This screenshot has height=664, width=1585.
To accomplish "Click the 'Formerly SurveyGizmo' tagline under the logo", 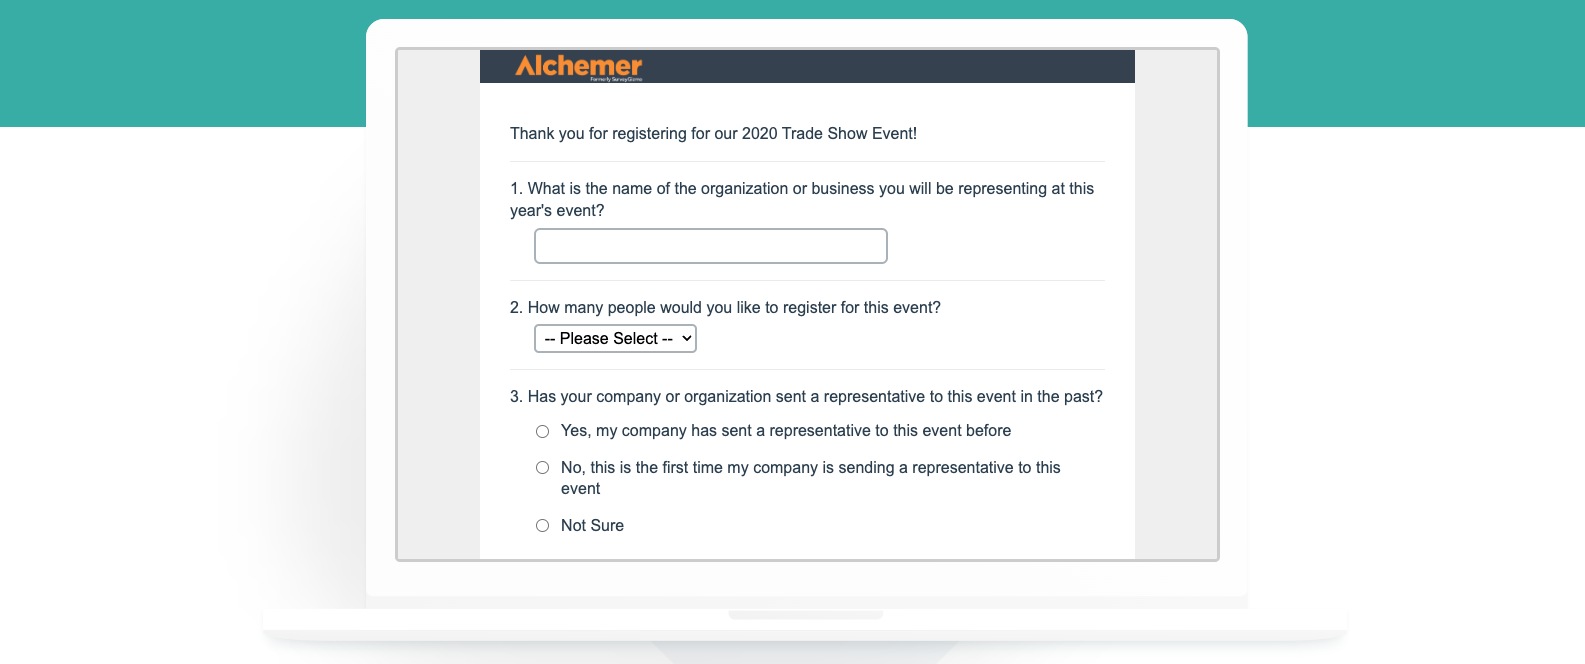I will [616, 79].
